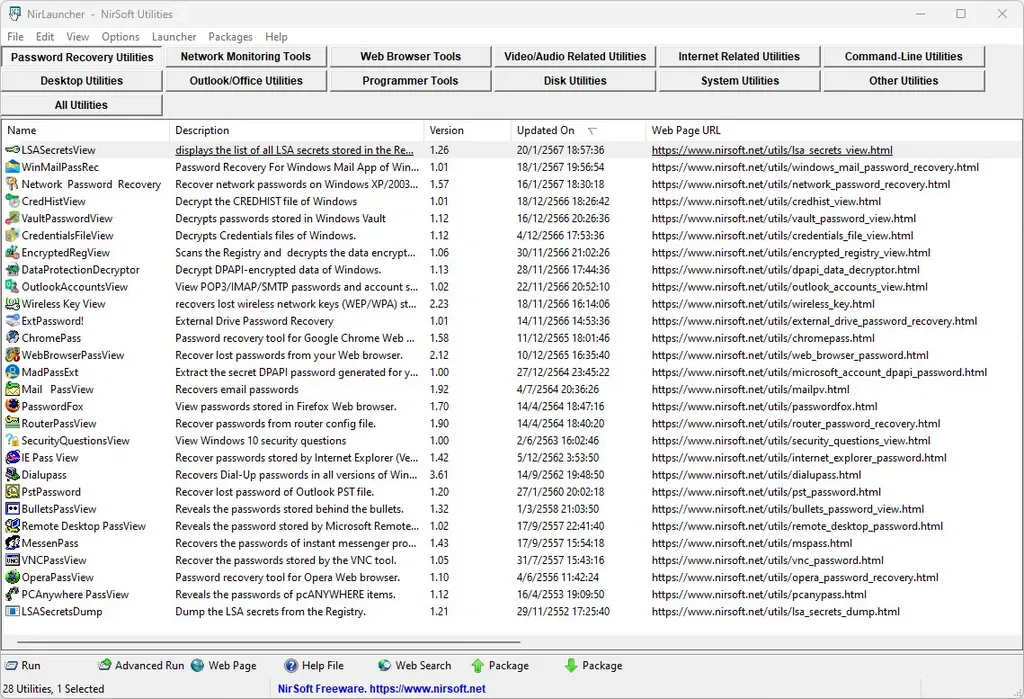Click the Package button with up arrow
Viewport: 1024px width, 699px height.
tap(500, 666)
